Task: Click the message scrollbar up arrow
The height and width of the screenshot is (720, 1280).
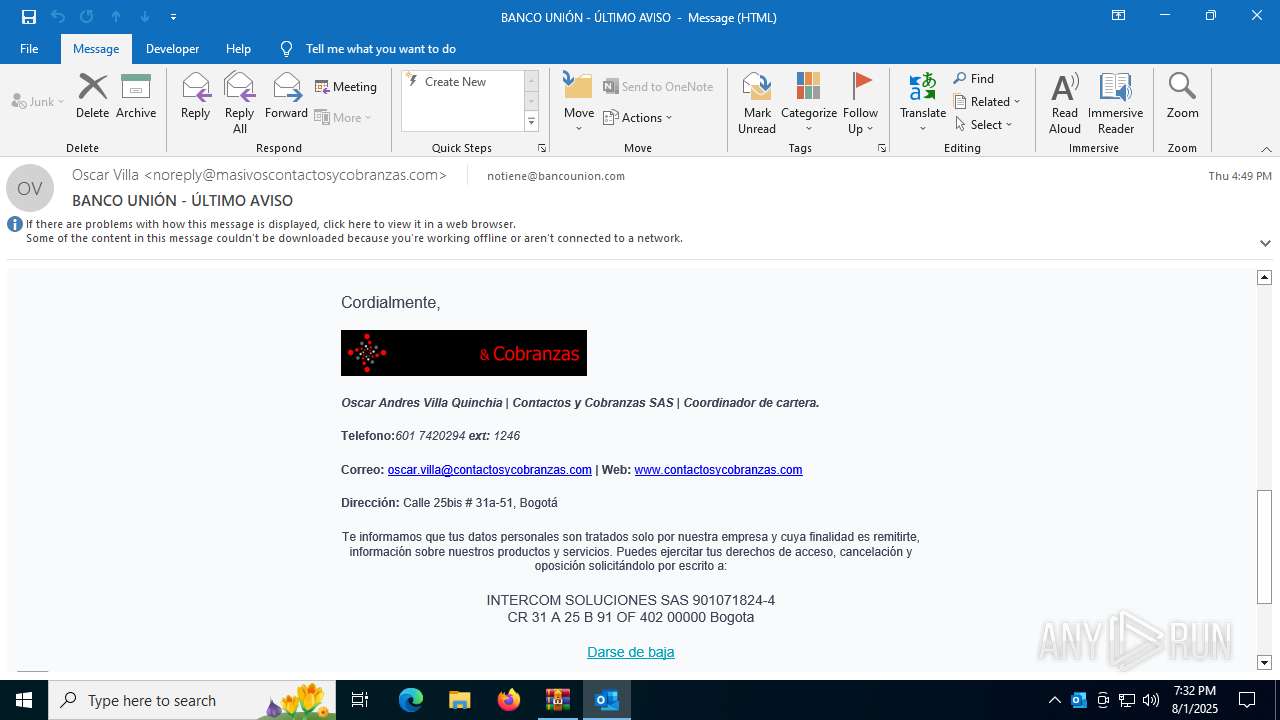Action: [x=1265, y=277]
